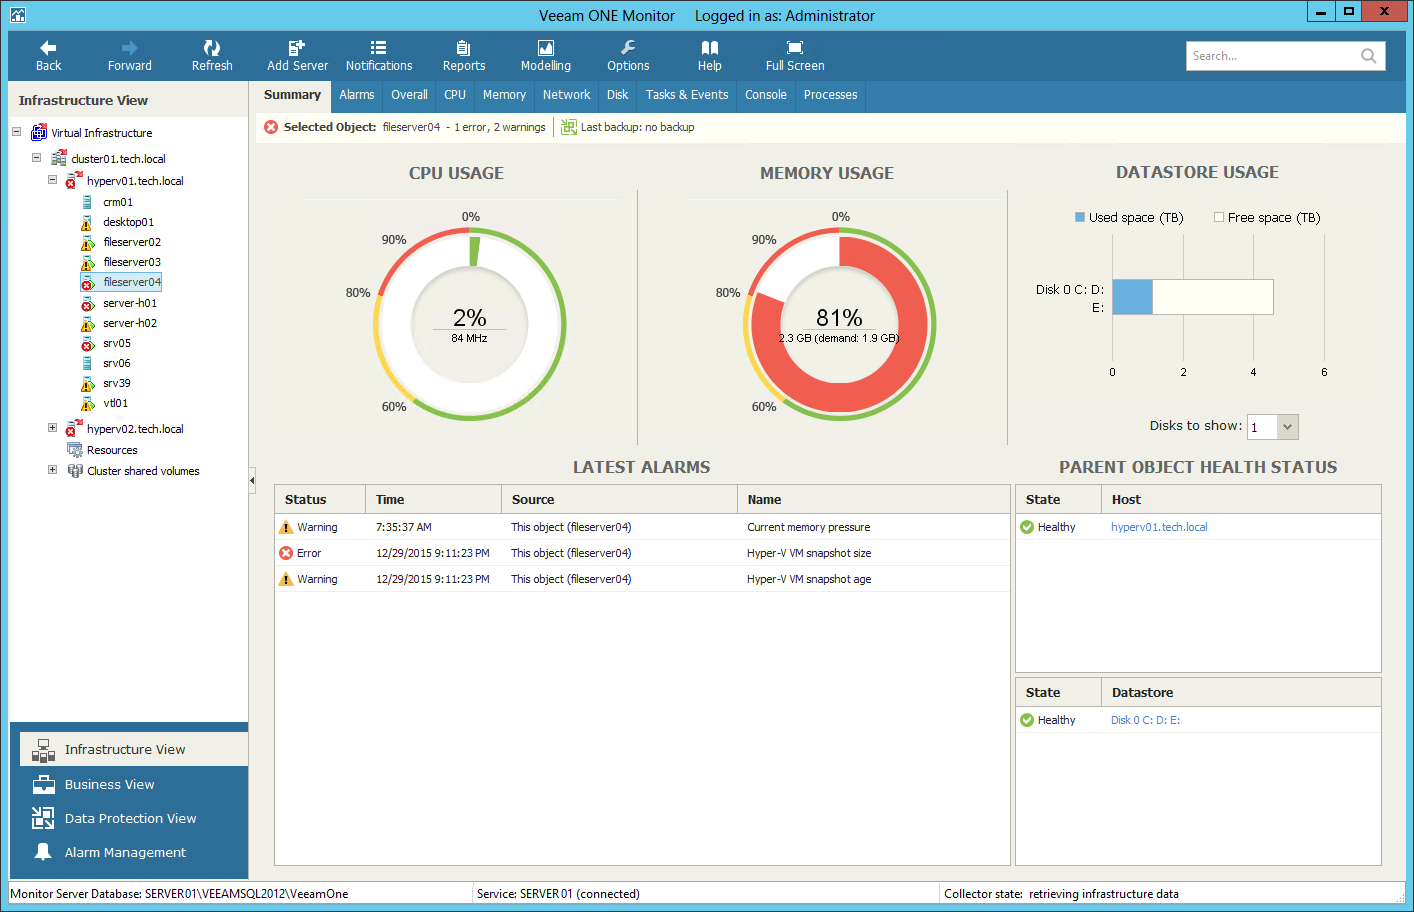This screenshot has height=912, width=1414.
Task: Click the search magnifier icon
Action: click(x=1368, y=56)
